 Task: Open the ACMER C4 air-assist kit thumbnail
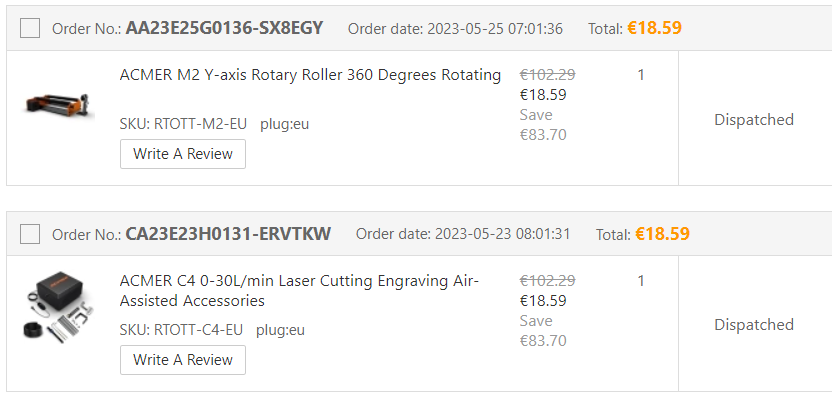(58, 306)
